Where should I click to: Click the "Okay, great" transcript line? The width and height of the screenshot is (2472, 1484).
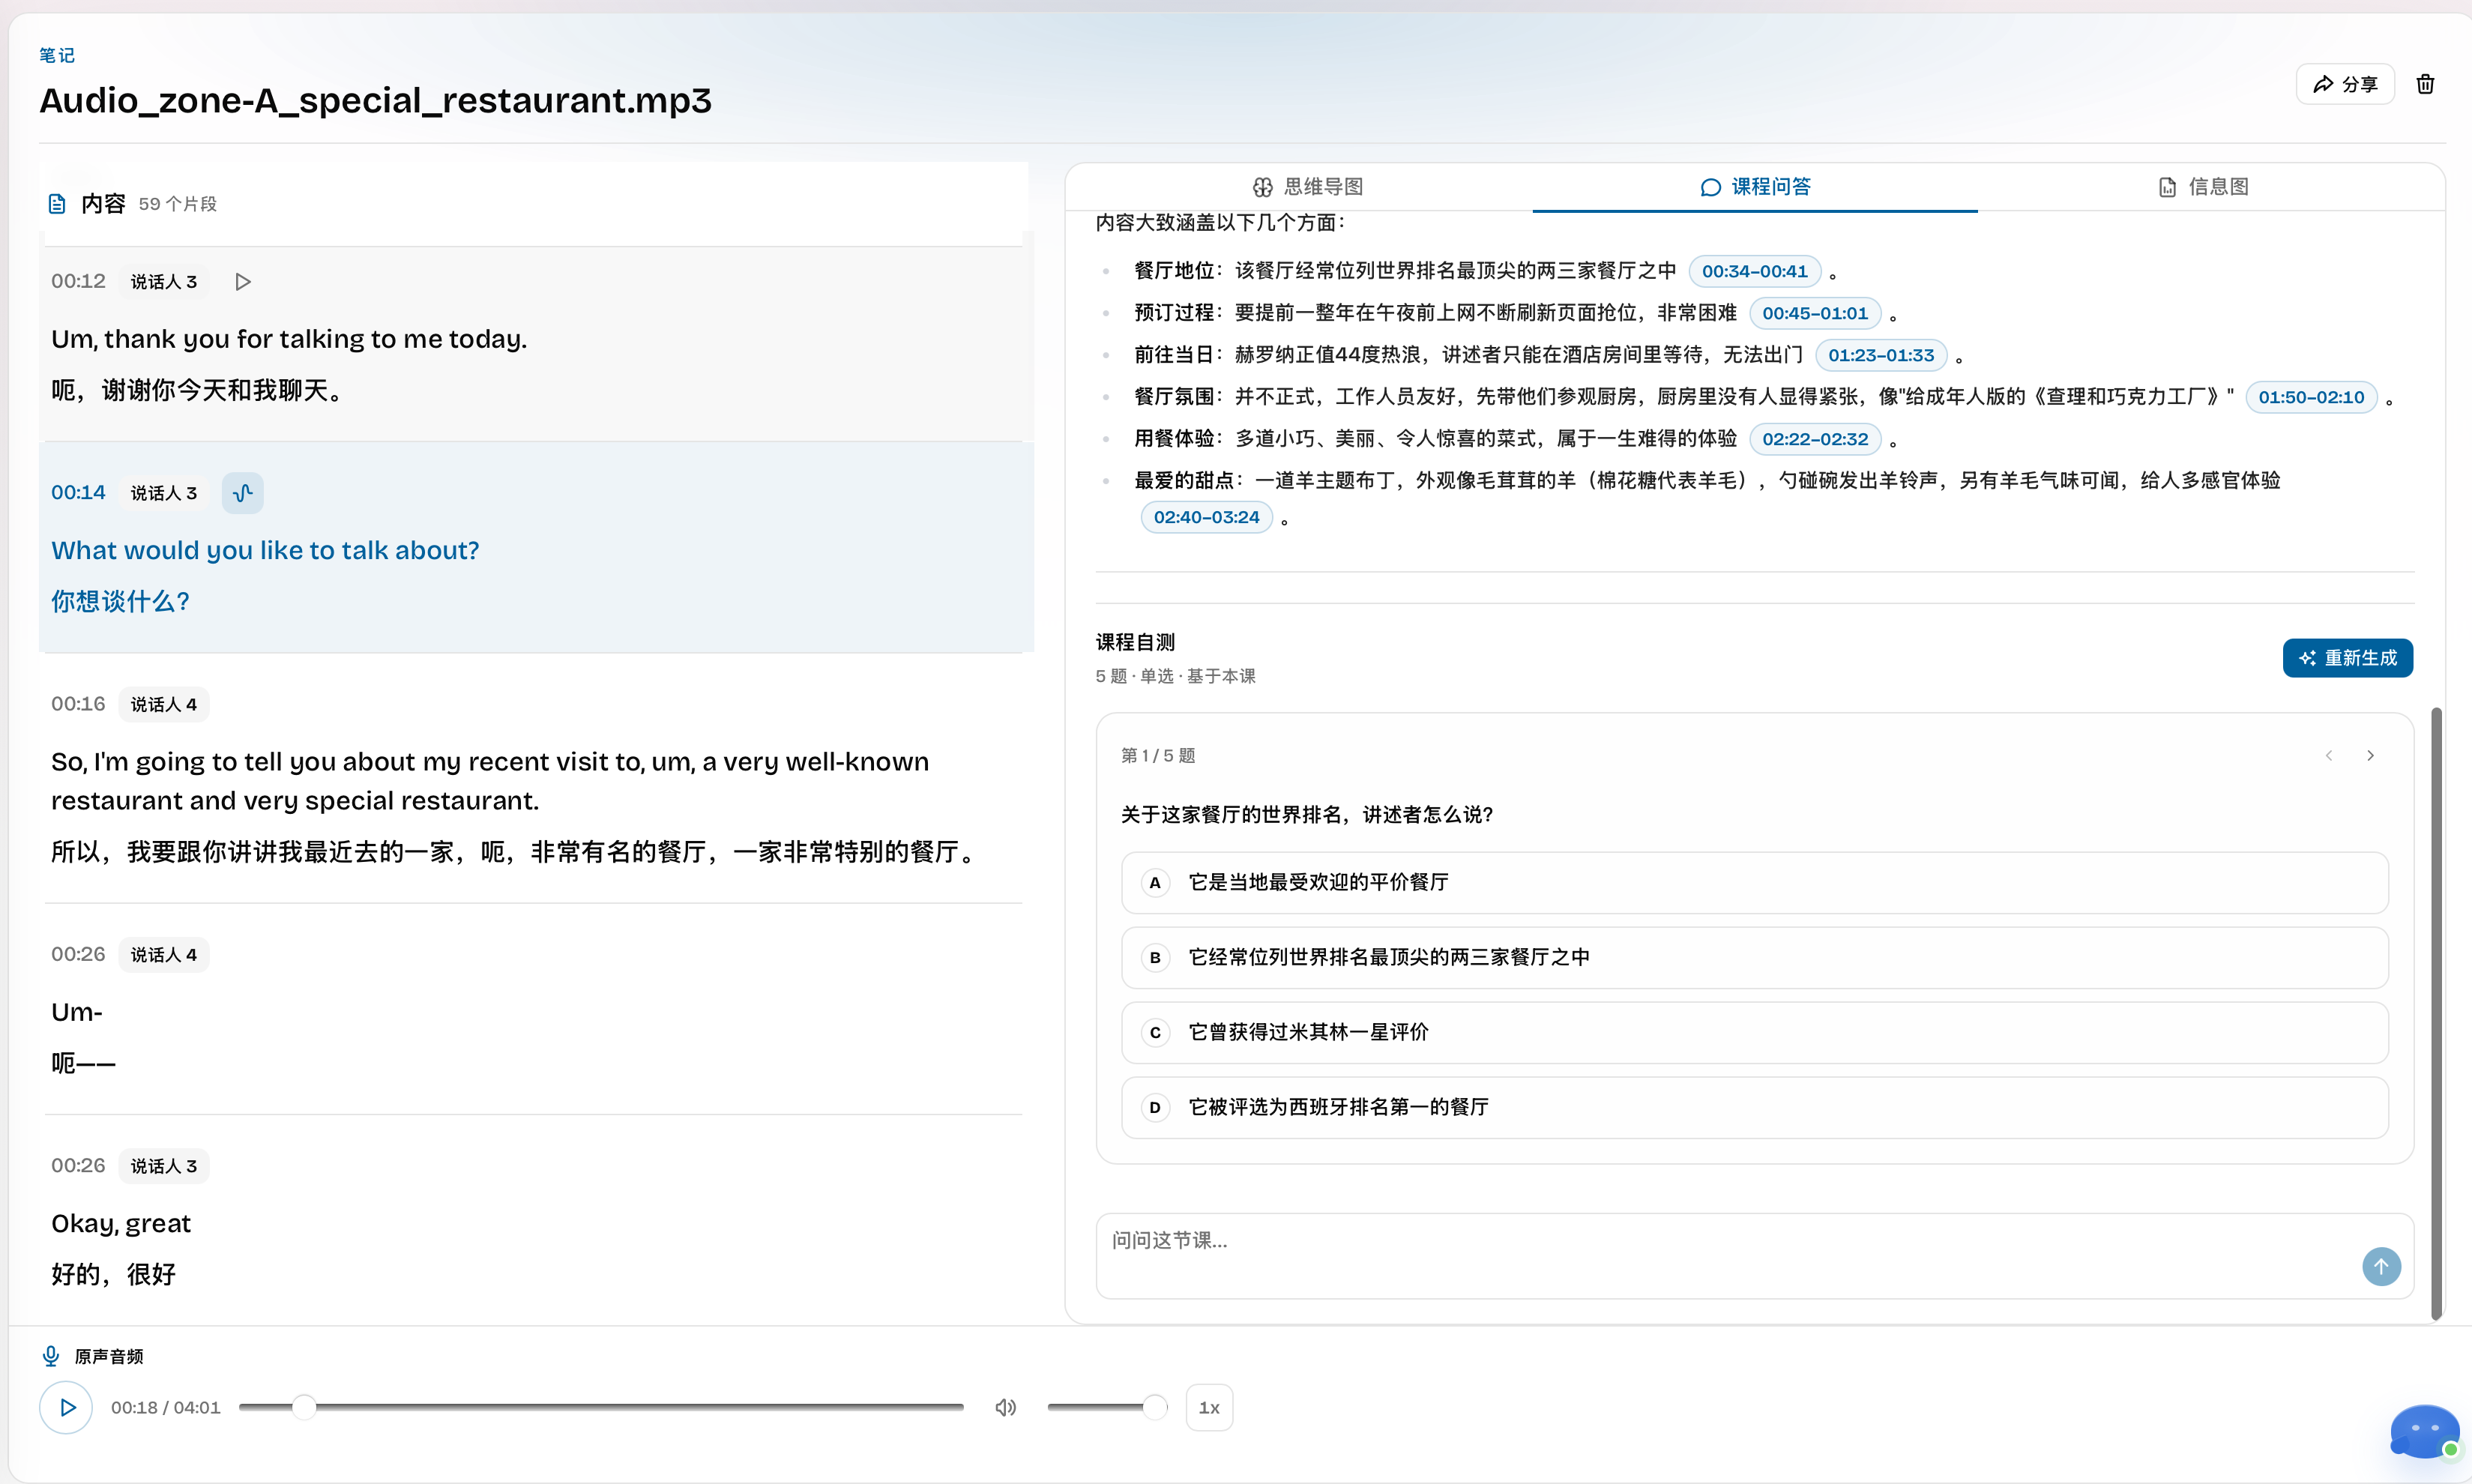point(121,1224)
